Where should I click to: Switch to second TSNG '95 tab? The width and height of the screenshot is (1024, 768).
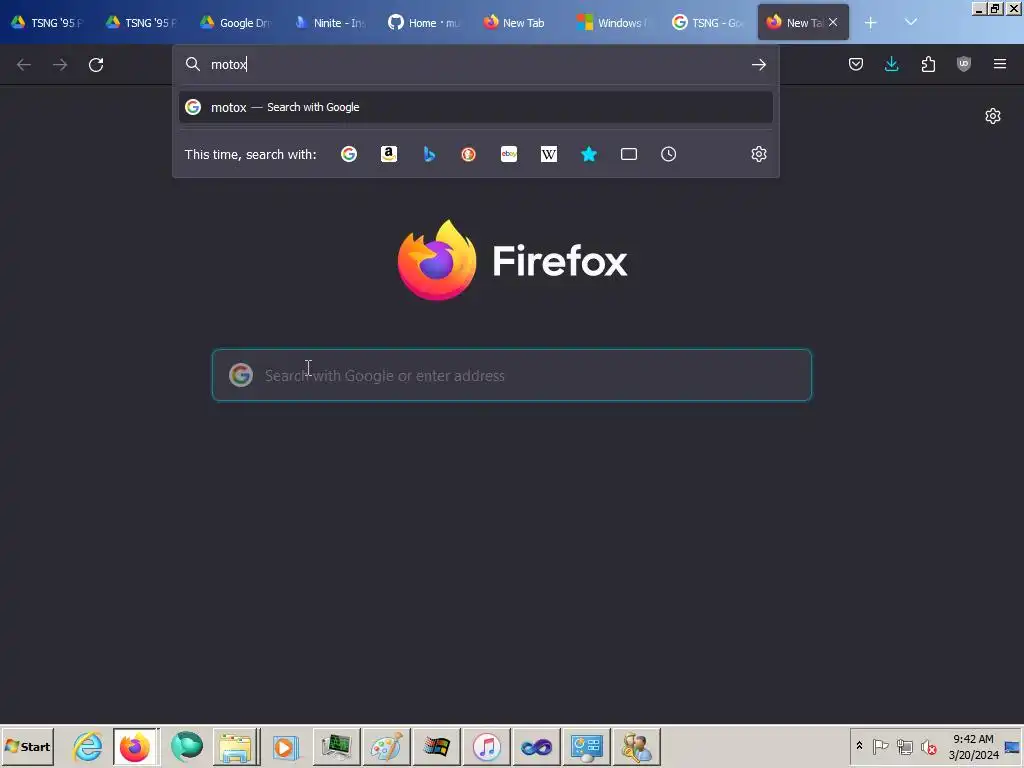[141, 23]
